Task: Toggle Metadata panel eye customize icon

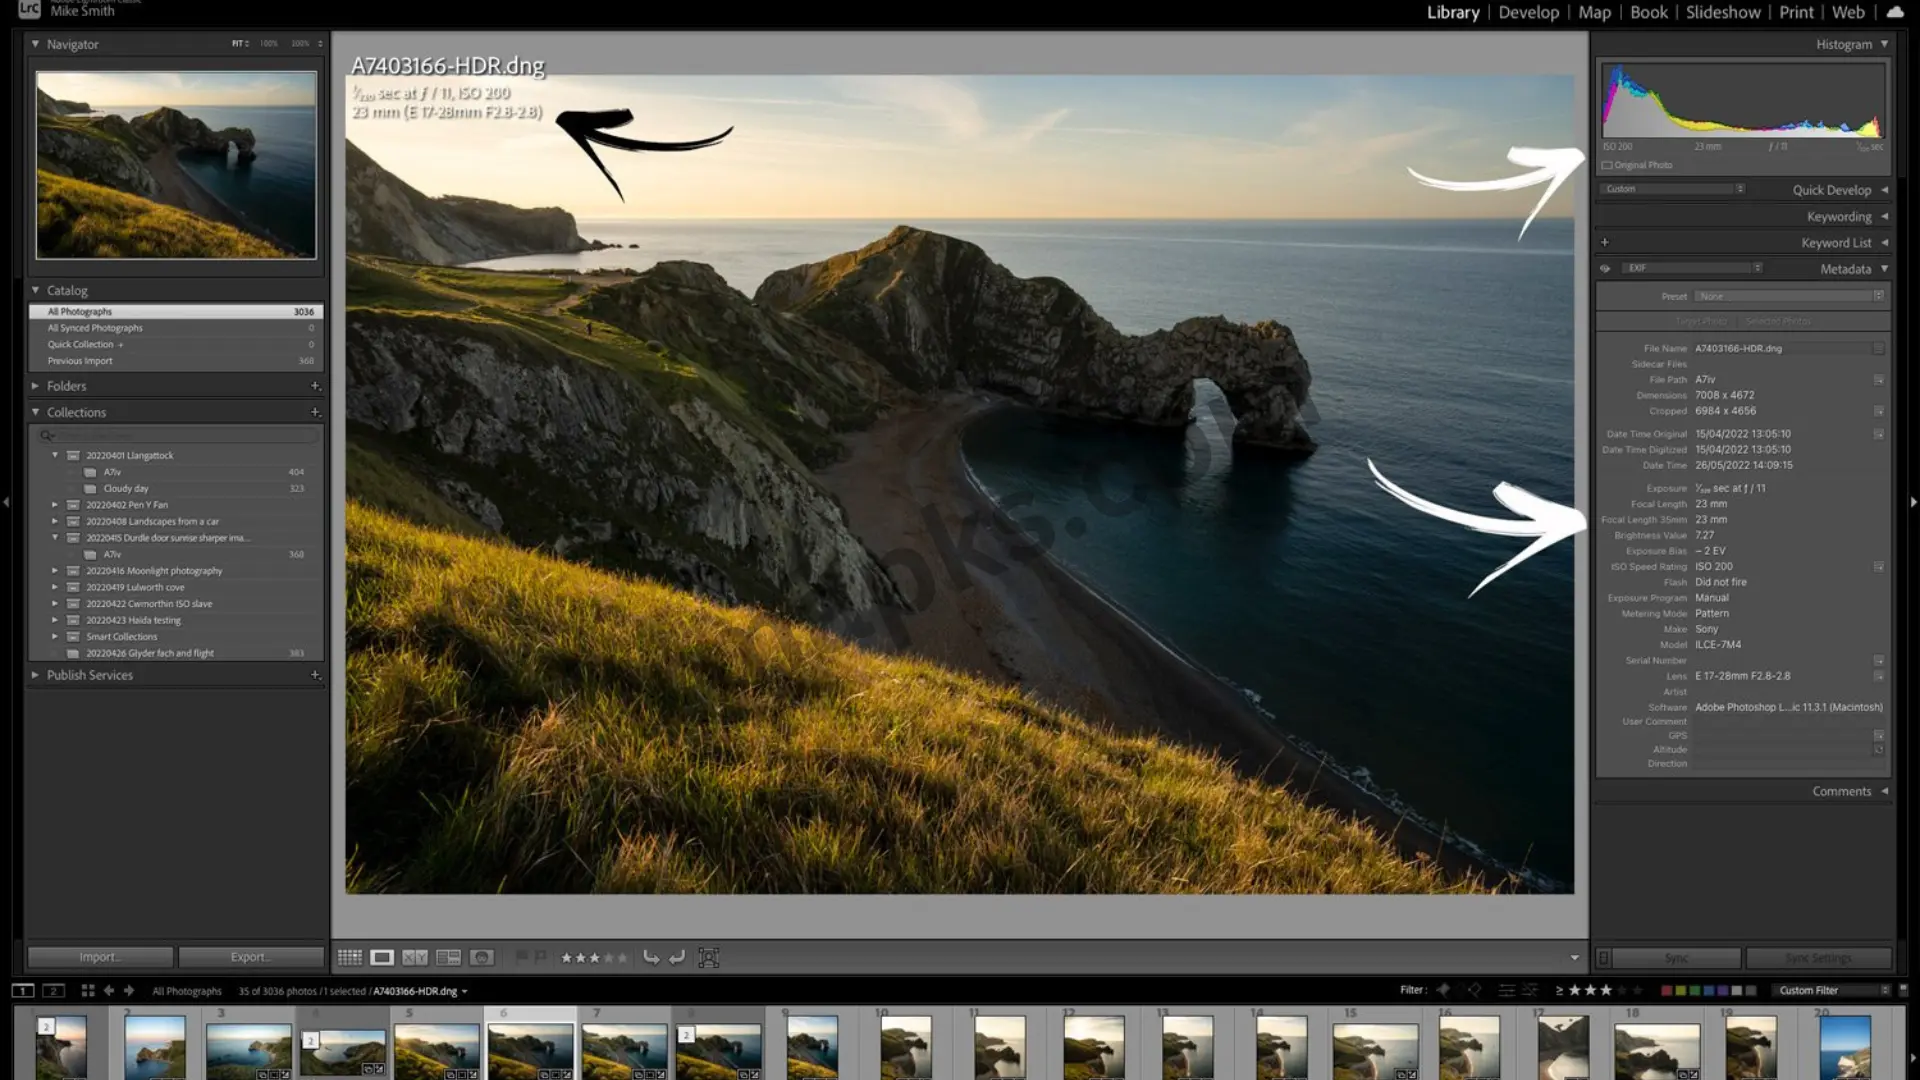Action: [x=1605, y=269]
